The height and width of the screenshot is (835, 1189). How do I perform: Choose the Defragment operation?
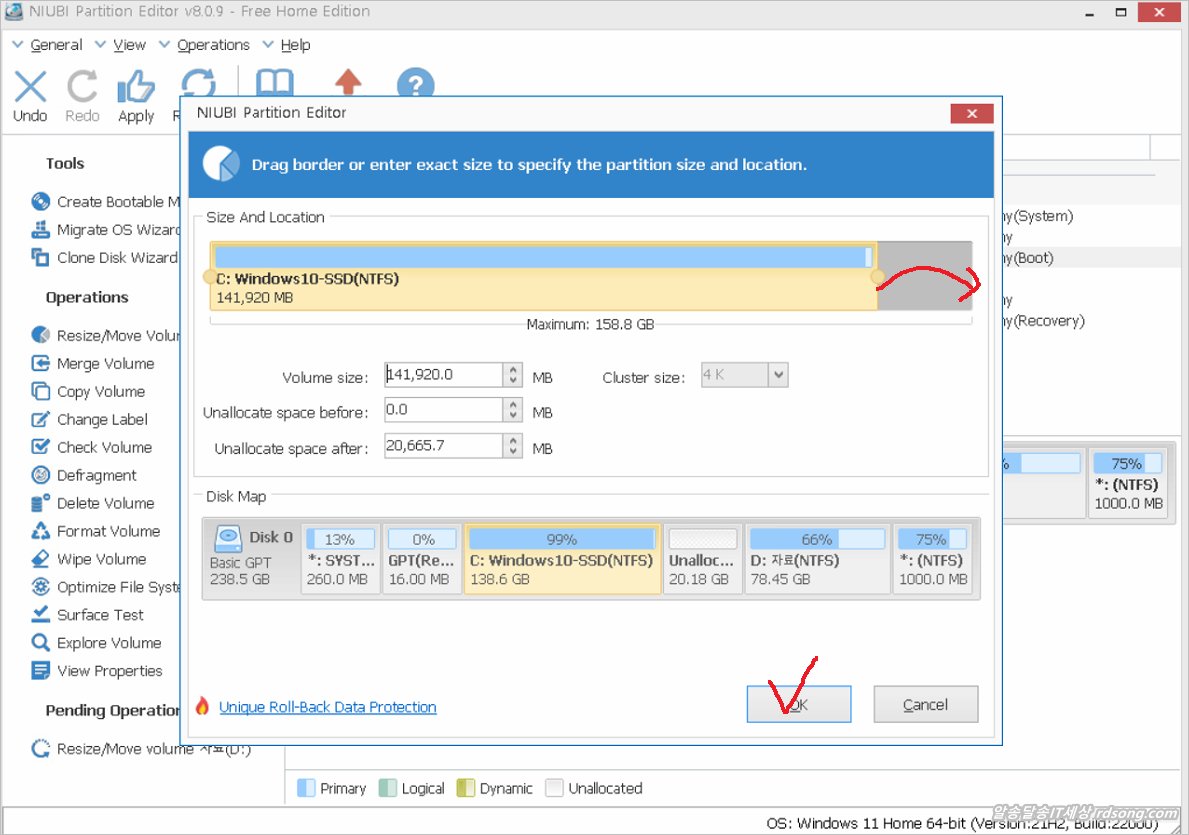96,476
